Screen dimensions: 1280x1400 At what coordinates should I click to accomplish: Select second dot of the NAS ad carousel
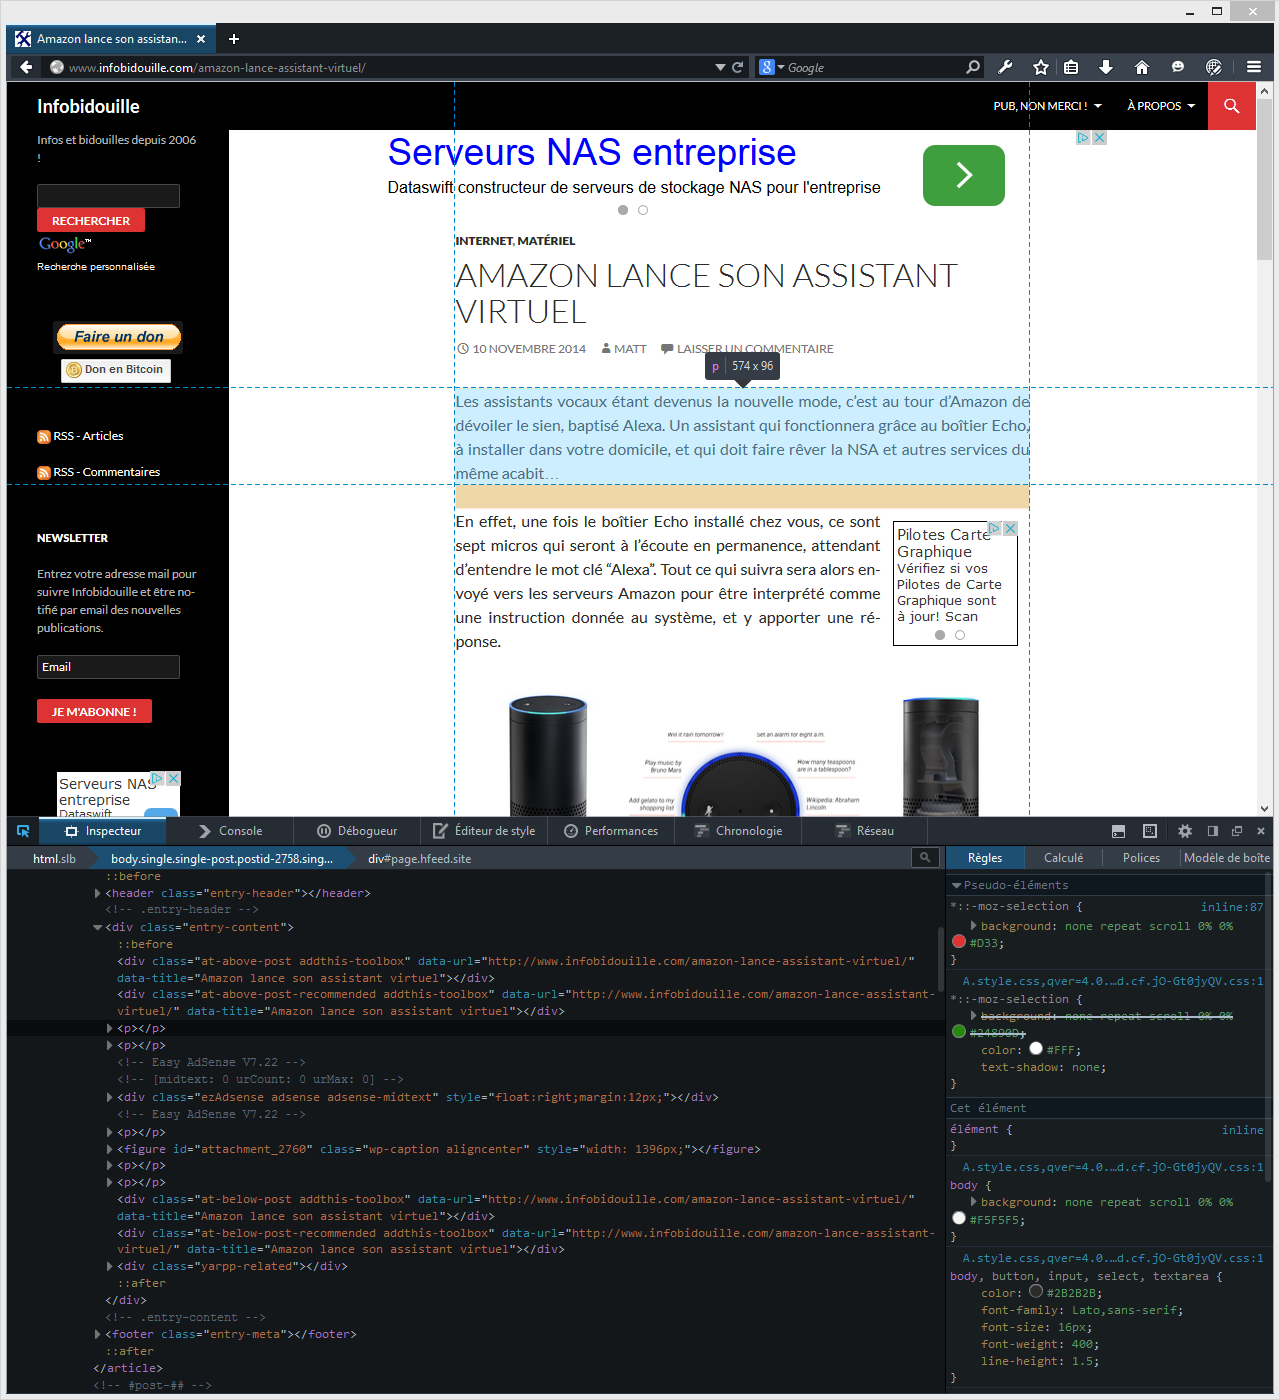[x=643, y=210]
